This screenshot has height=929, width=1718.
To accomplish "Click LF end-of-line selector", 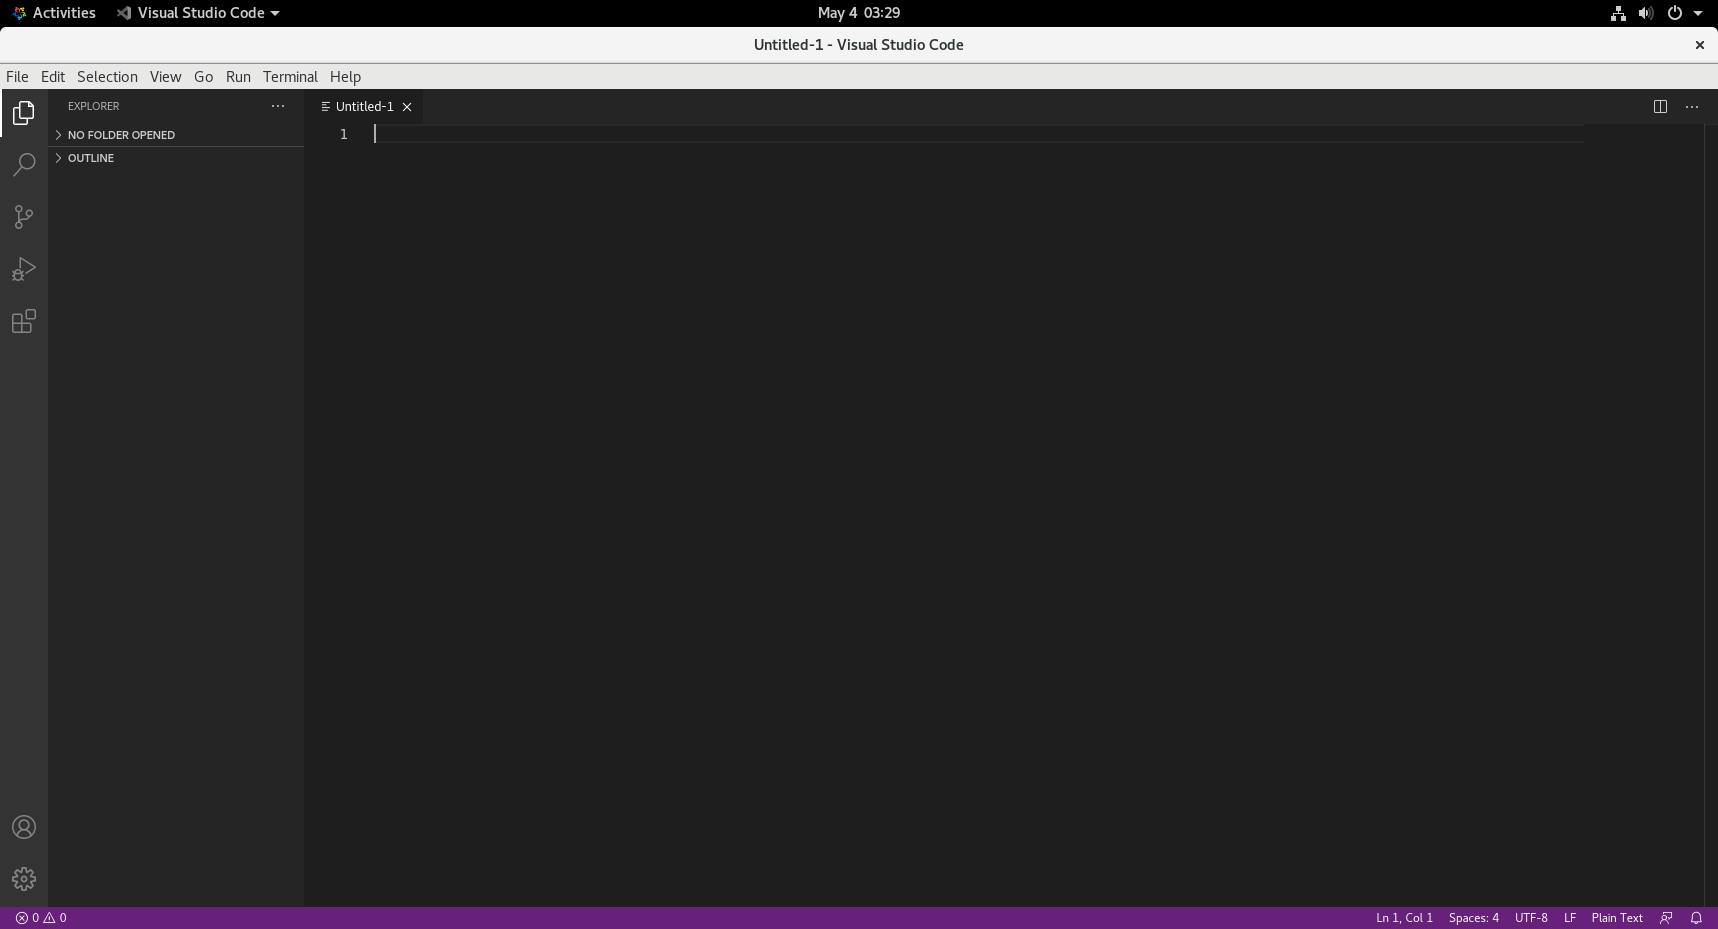I will (1570, 918).
